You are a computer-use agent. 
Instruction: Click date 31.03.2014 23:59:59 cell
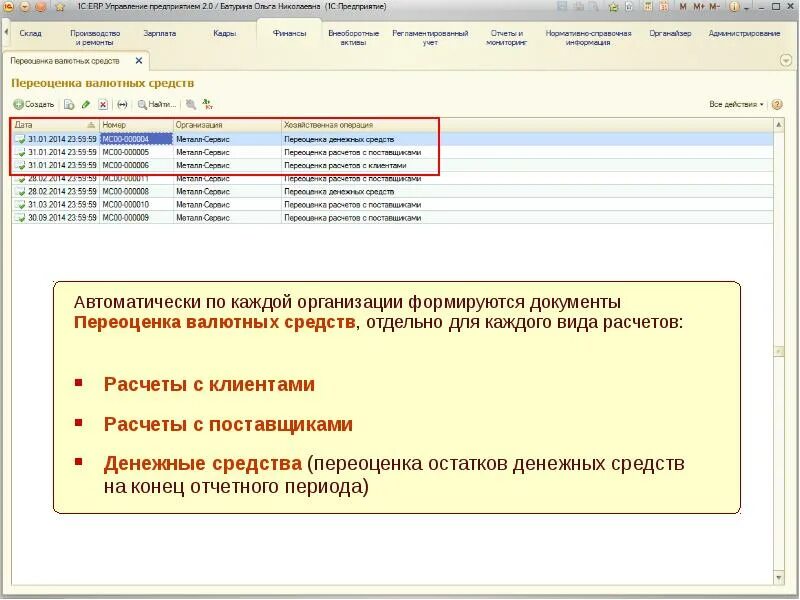click(62, 205)
